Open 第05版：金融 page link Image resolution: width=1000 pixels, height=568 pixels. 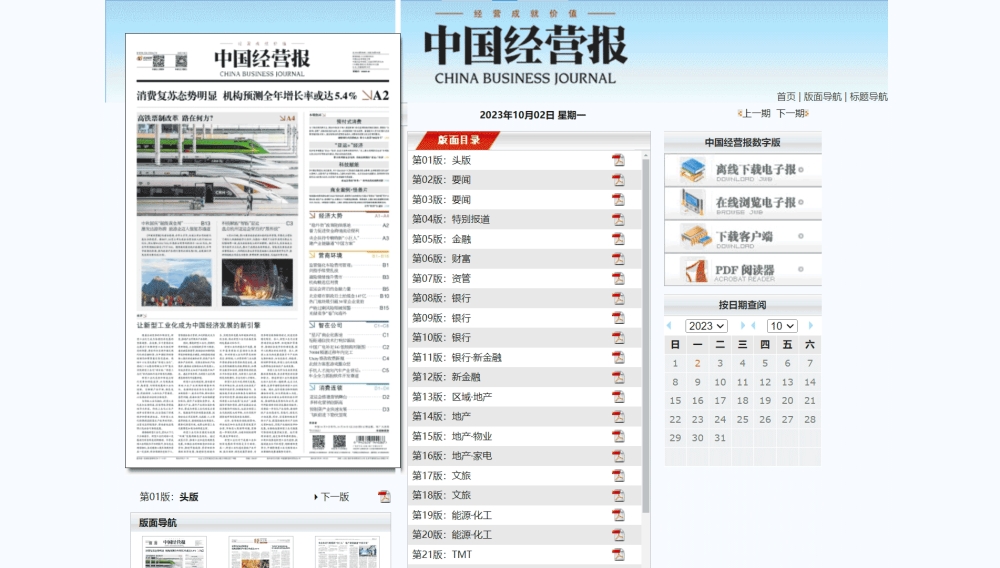(x=441, y=239)
